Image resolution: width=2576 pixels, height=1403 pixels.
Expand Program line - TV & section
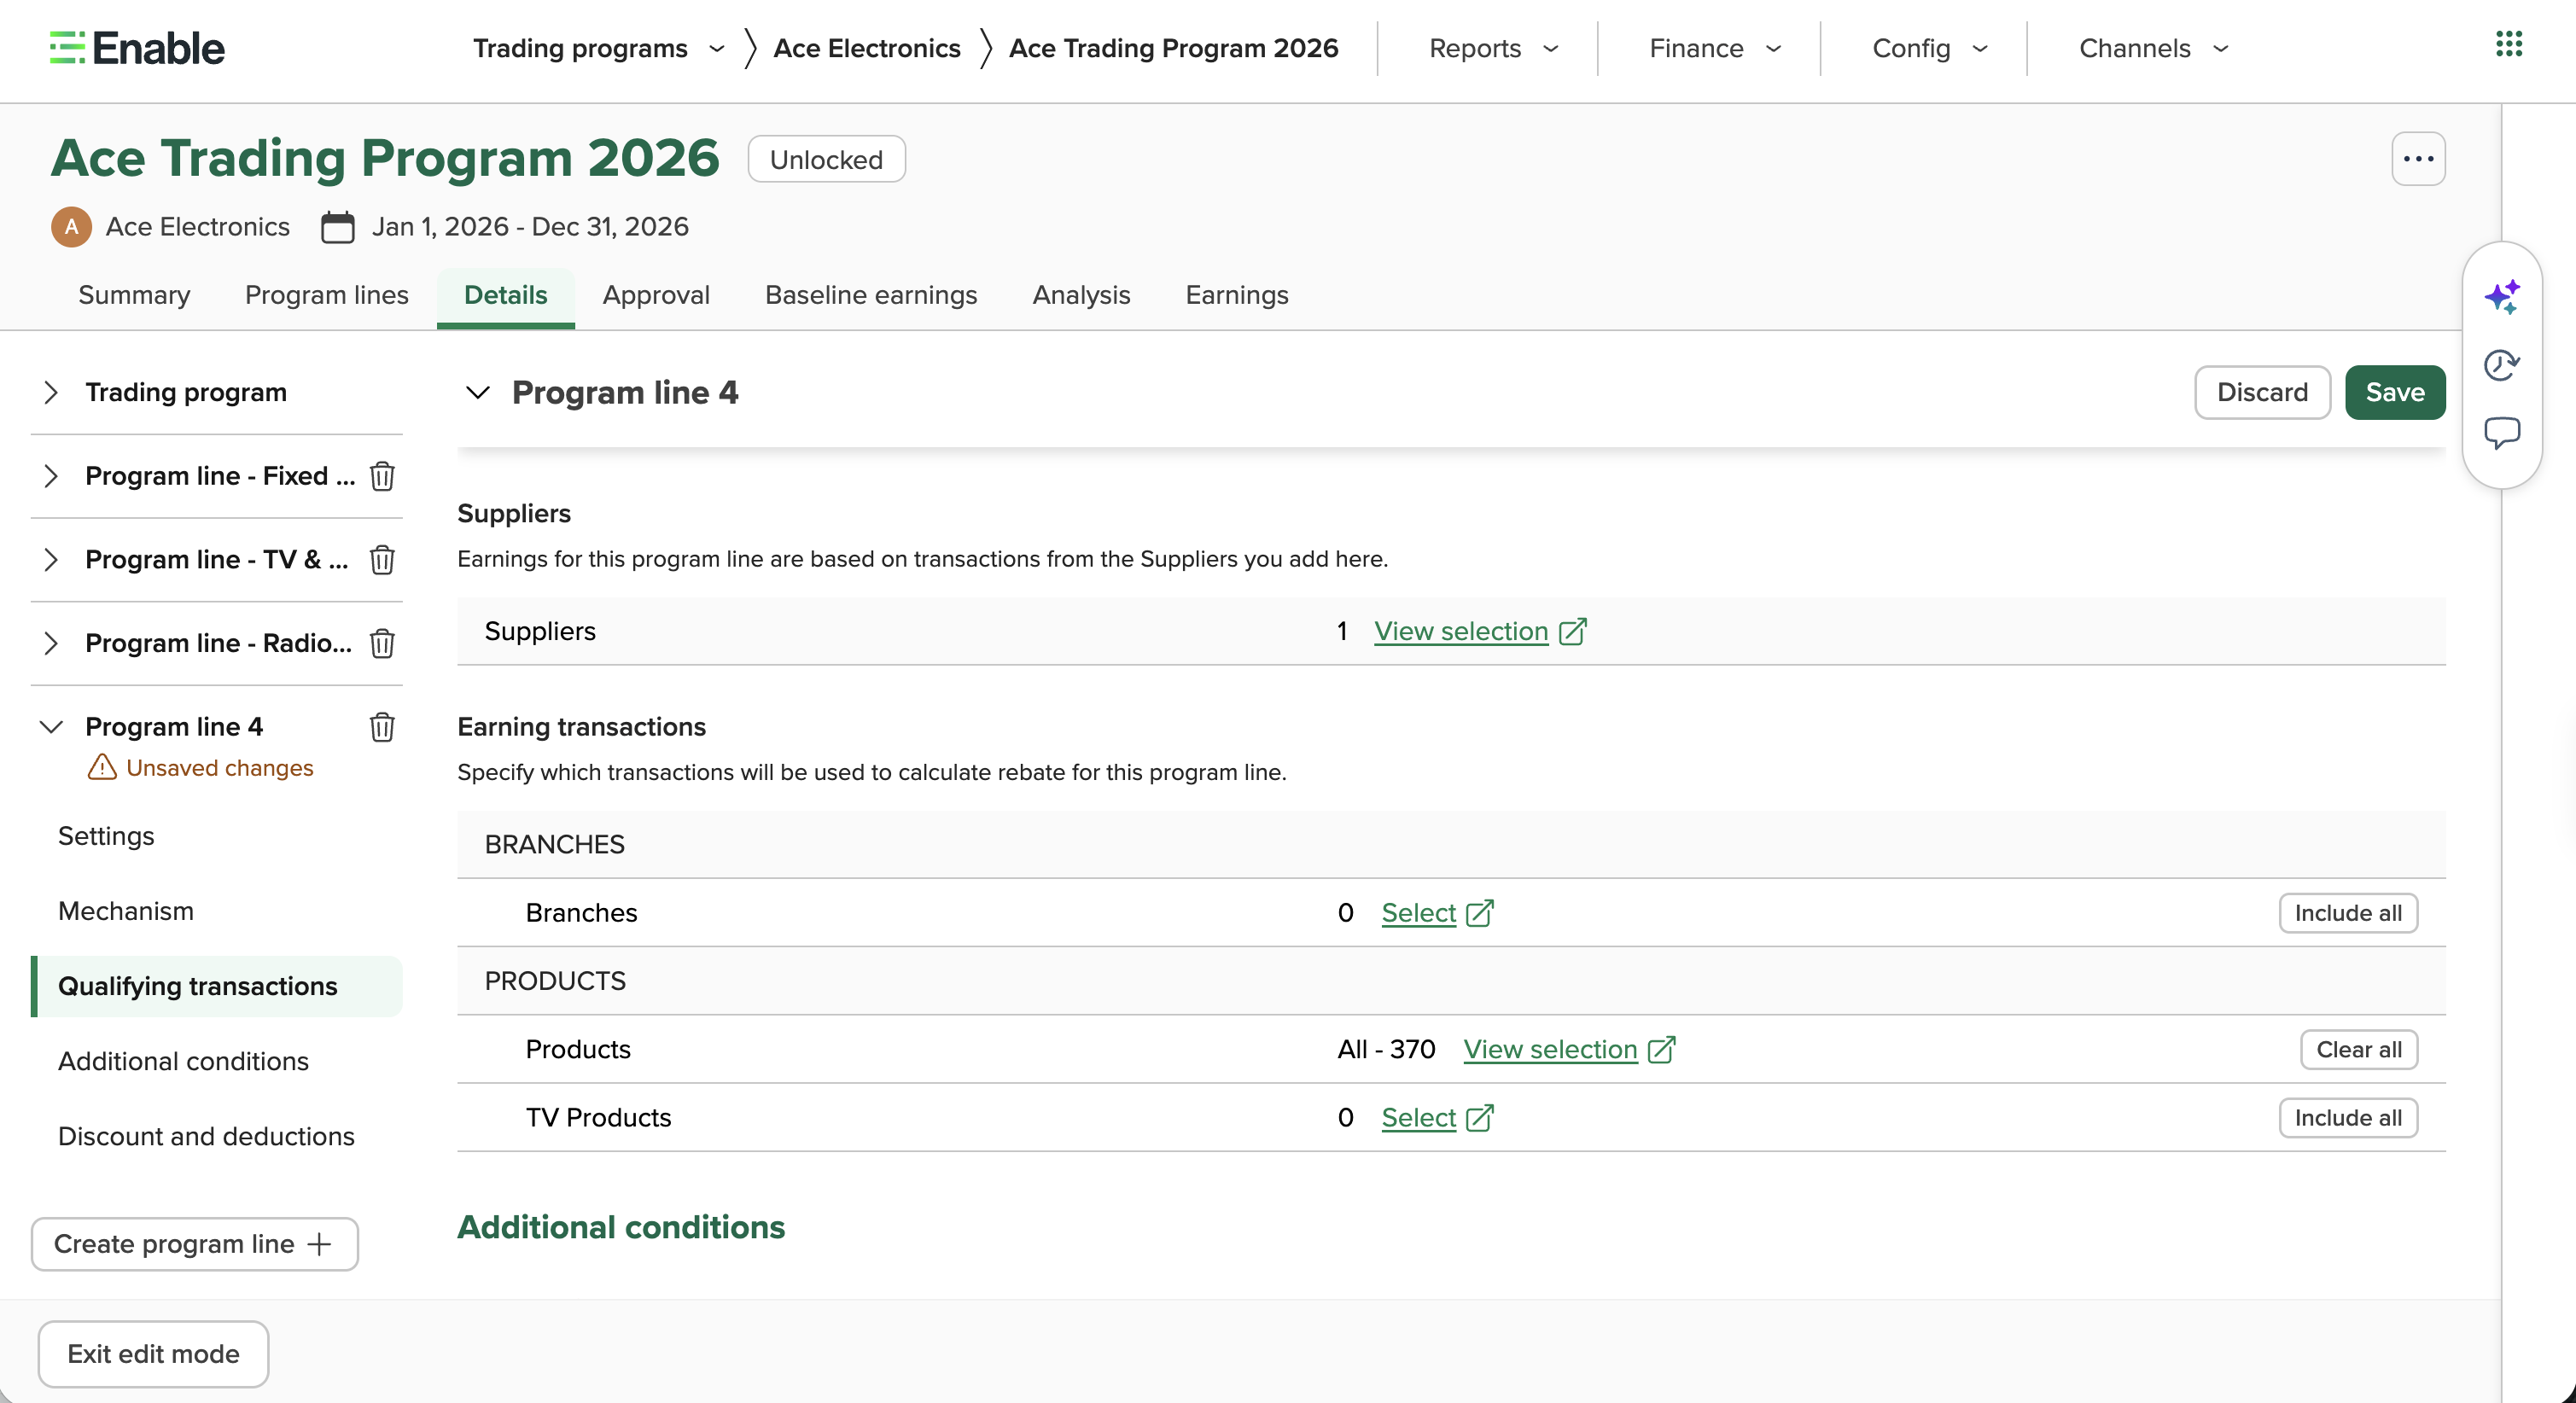[x=51, y=560]
